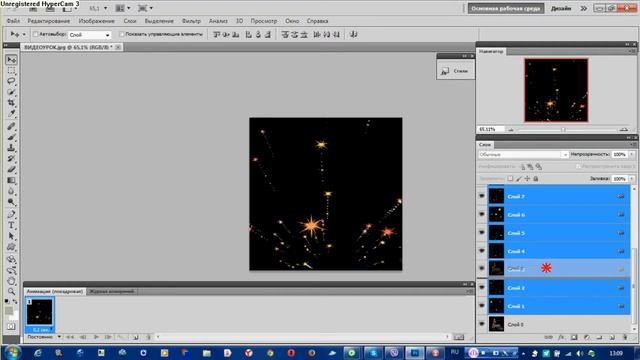This screenshot has width=640, height=360.
Task: Select the Path Selection tool
Action: coord(11,236)
